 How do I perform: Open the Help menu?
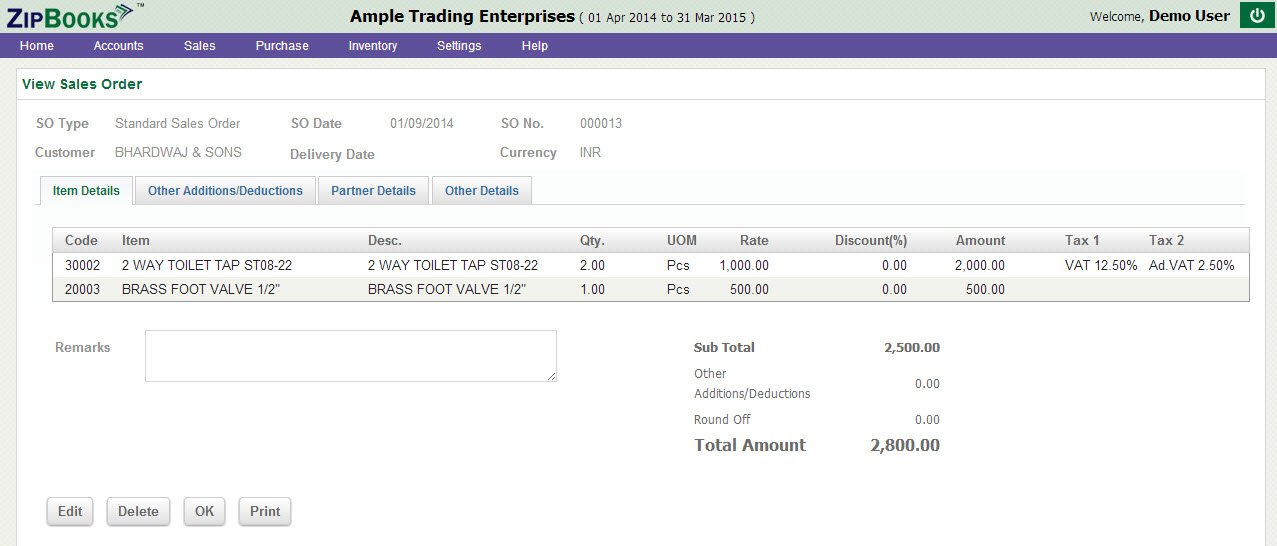[534, 46]
